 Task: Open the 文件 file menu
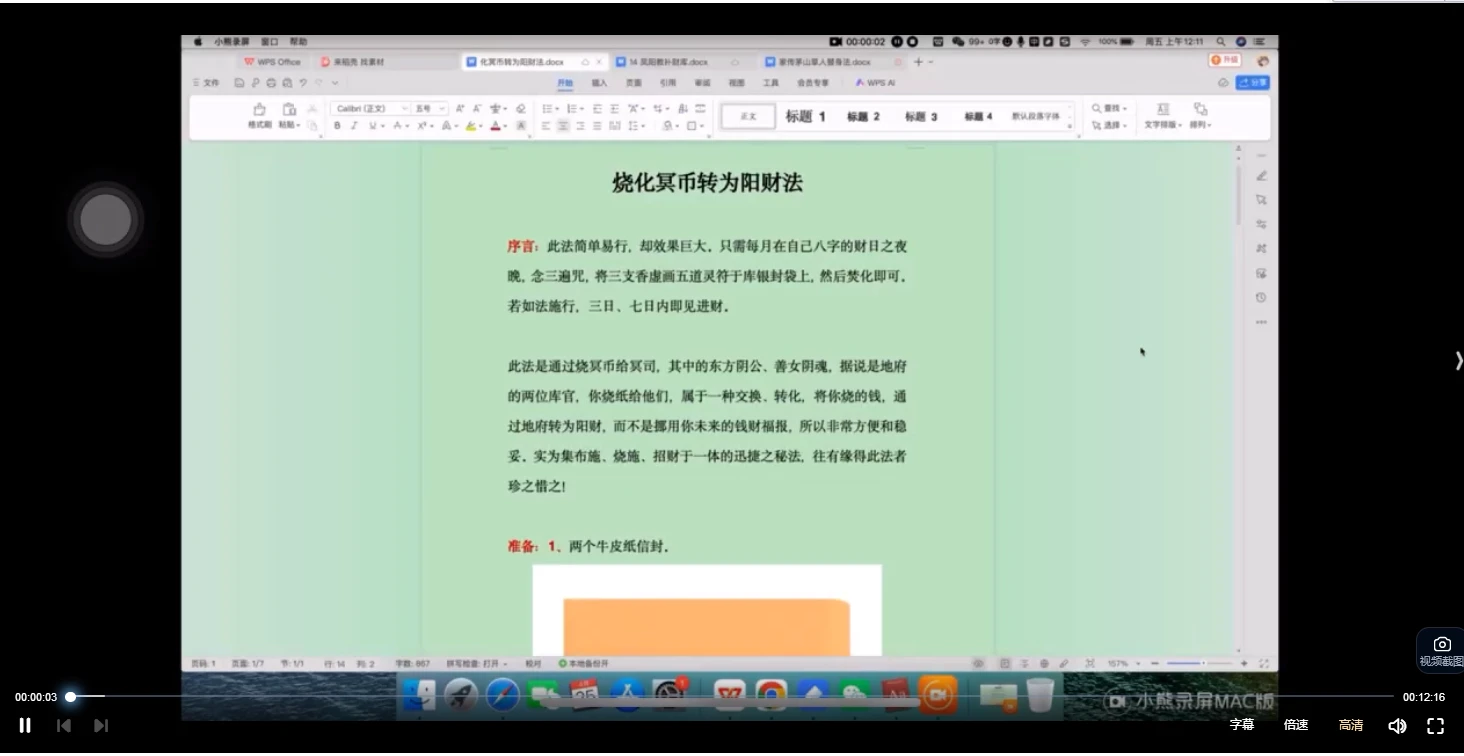(205, 83)
